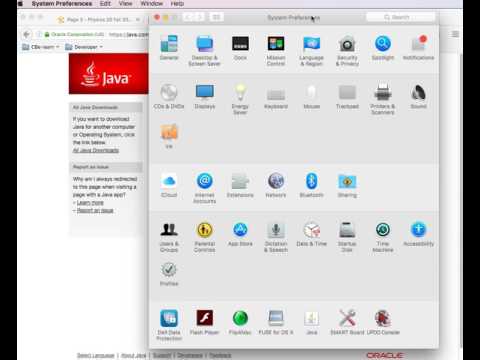Viewport: 480px width, 360px height.
Task: Click the Show All grid button
Action: click(x=216, y=17)
